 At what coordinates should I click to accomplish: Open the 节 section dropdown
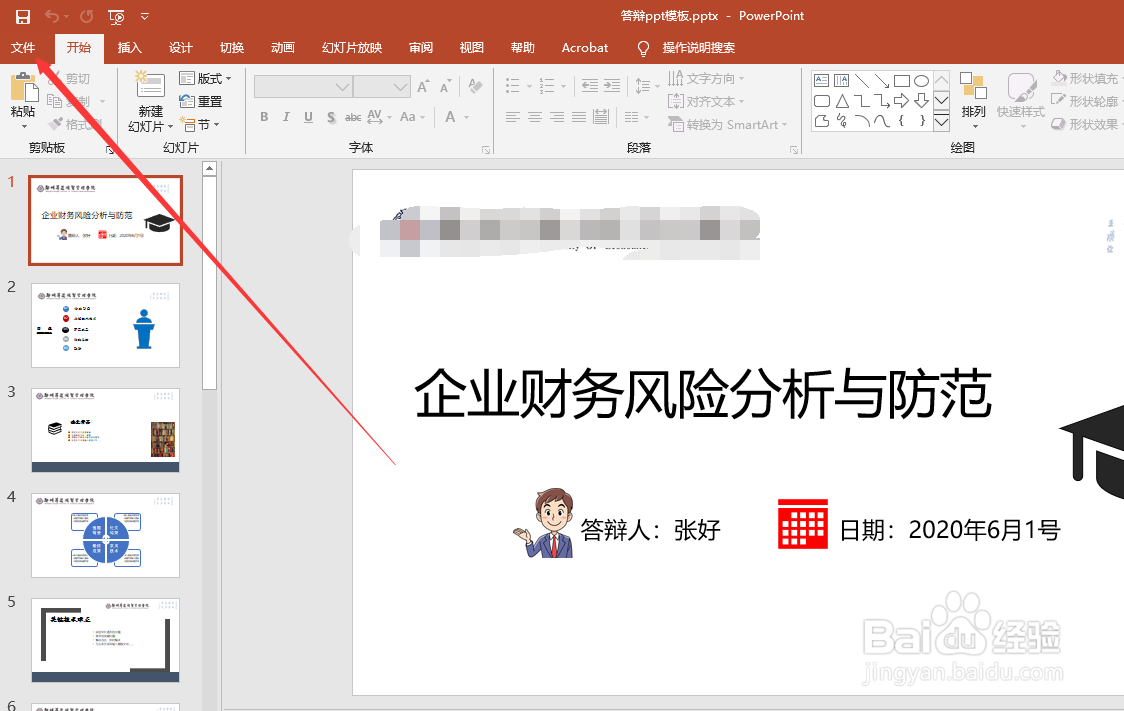tap(199, 124)
